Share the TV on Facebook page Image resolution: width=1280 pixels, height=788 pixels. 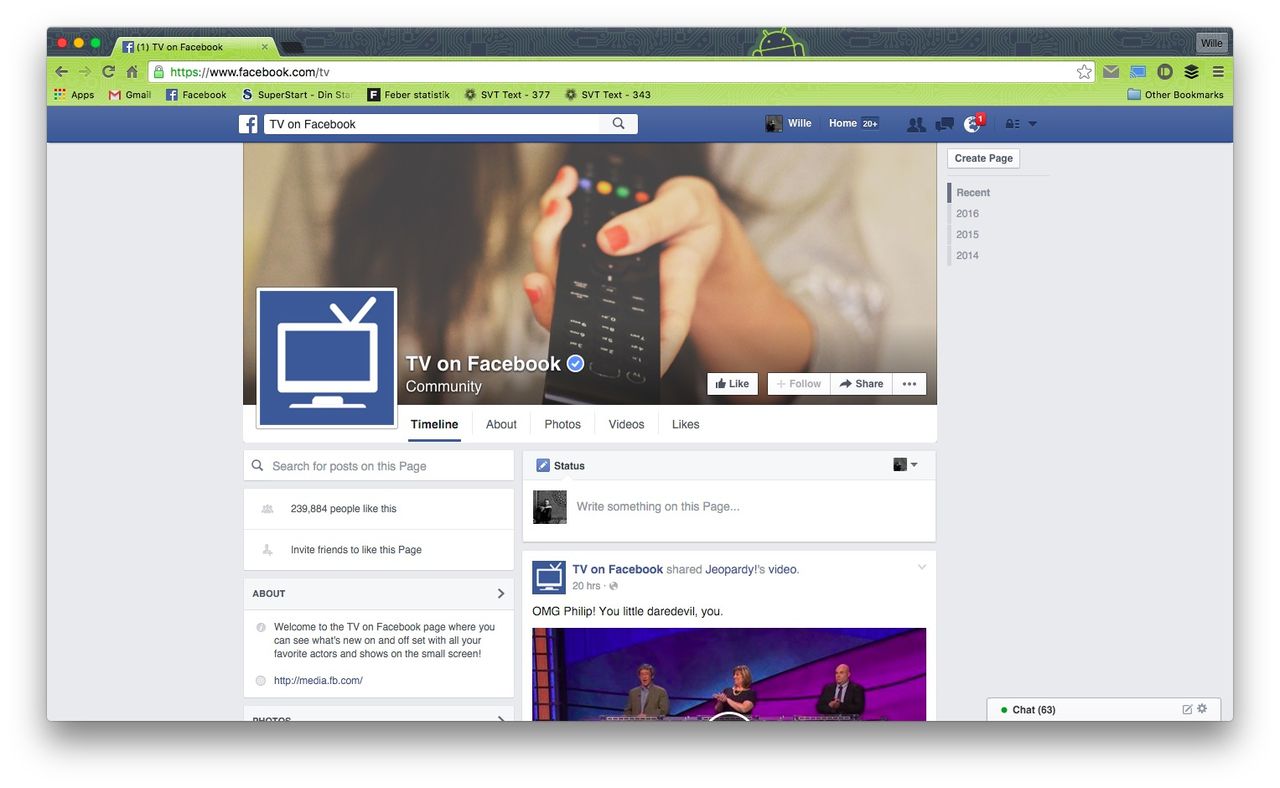[861, 384]
